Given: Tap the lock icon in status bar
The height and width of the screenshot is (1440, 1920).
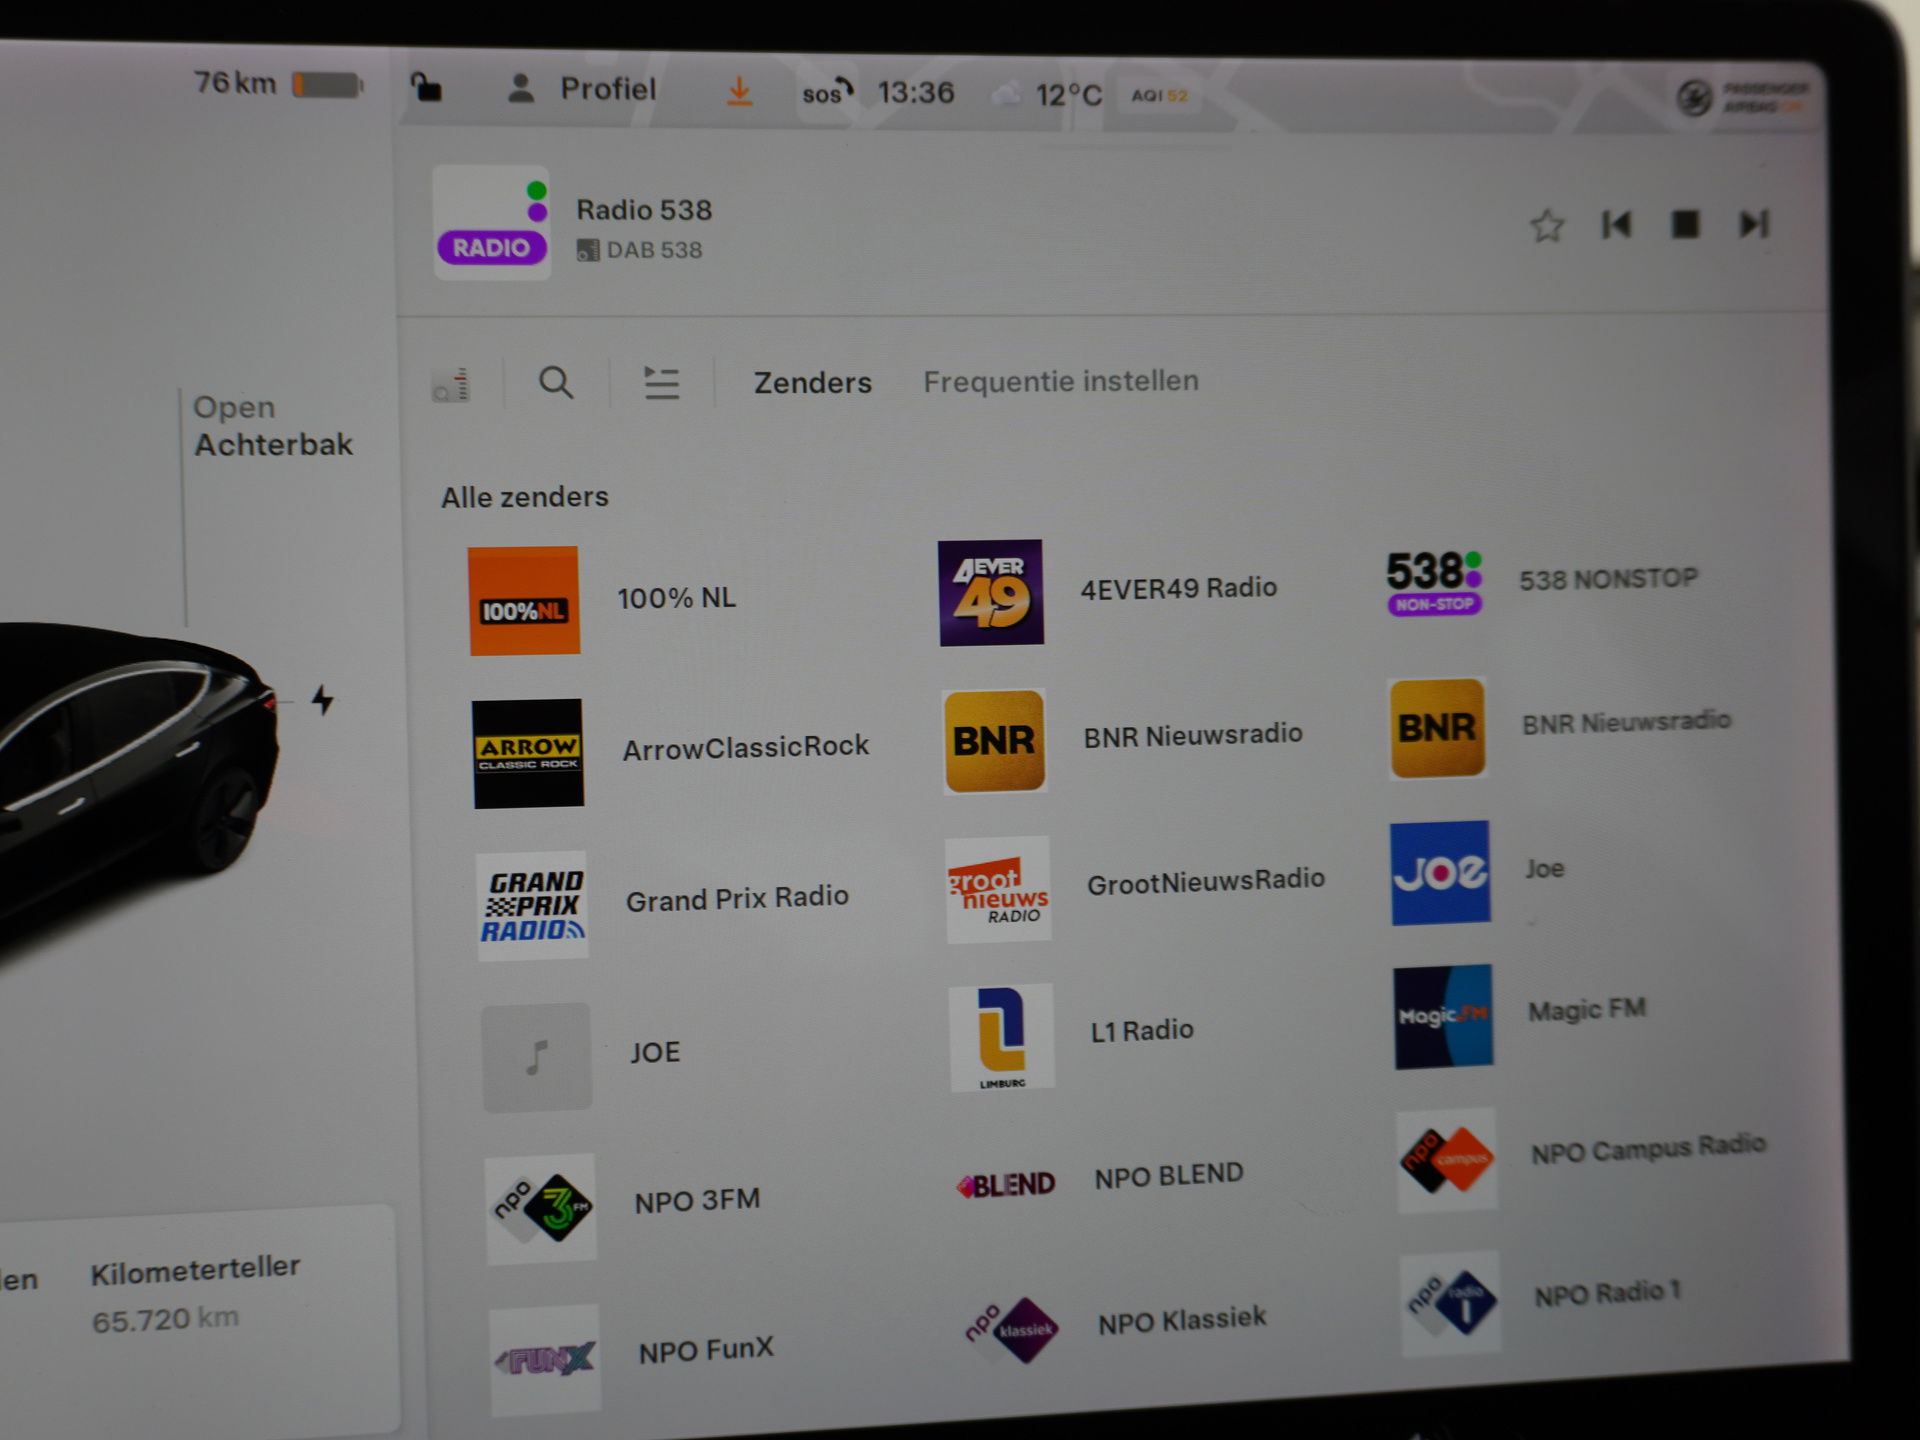Looking at the screenshot, I should [427, 88].
